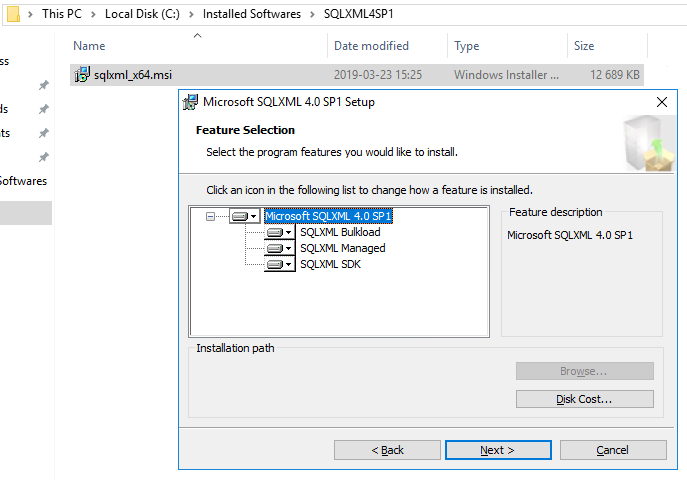
Task: Click the file size 12 689 KB
Action: tap(615, 75)
